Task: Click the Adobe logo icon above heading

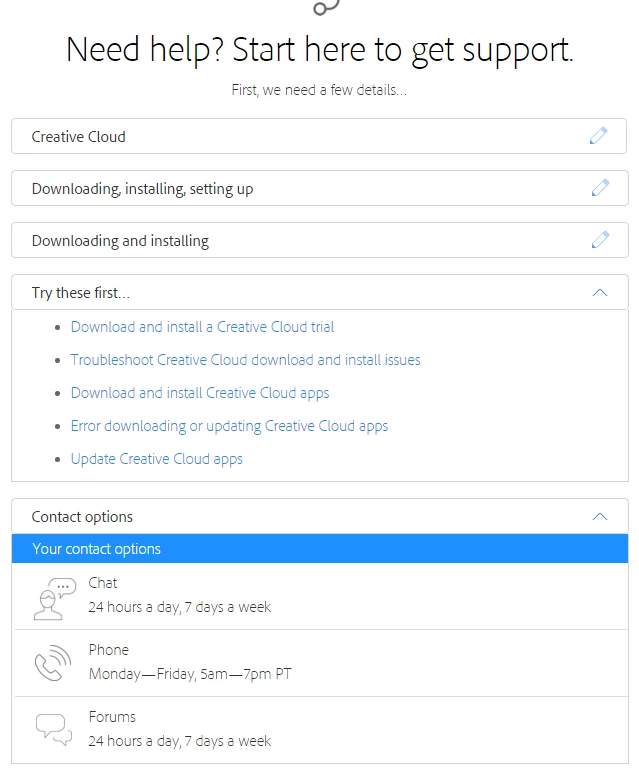Action: [326, 8]
